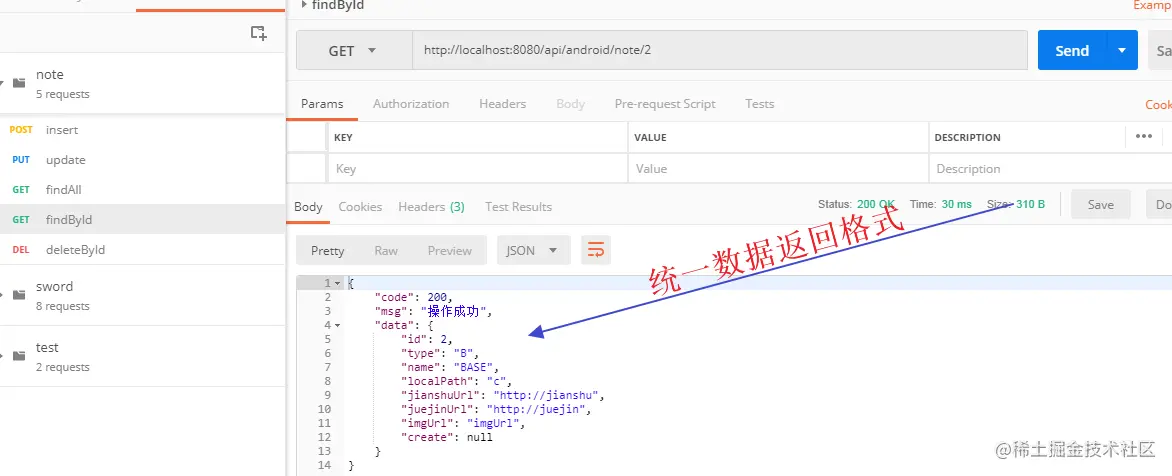1172x476 pixels.
Task: Click the Description input field
Action: coord(1049,169)
